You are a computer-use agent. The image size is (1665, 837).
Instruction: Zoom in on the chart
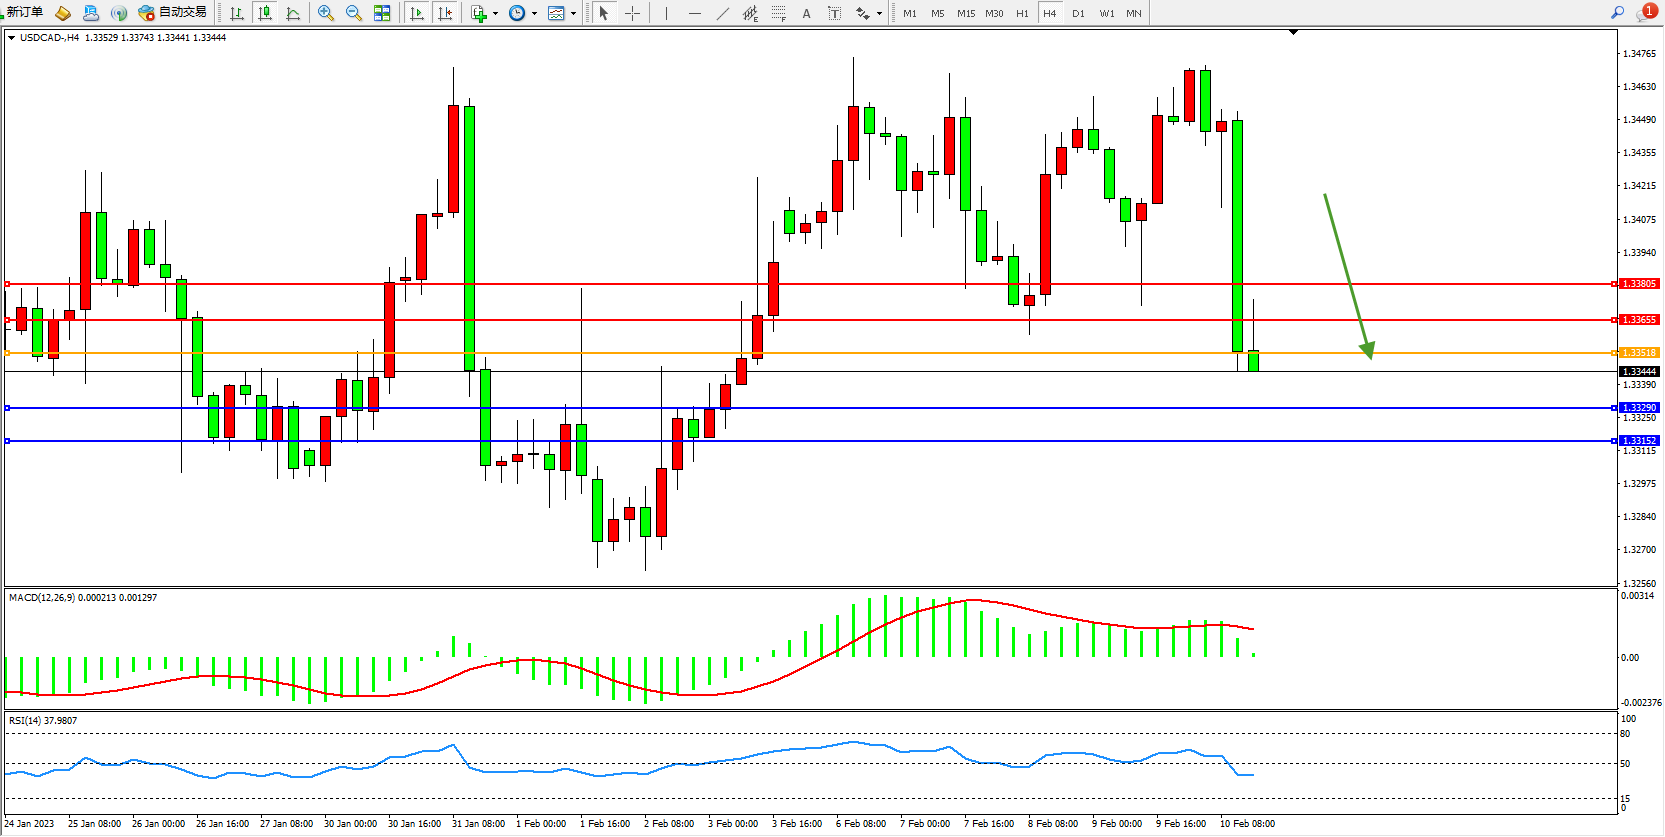click(x=325, y=13)
